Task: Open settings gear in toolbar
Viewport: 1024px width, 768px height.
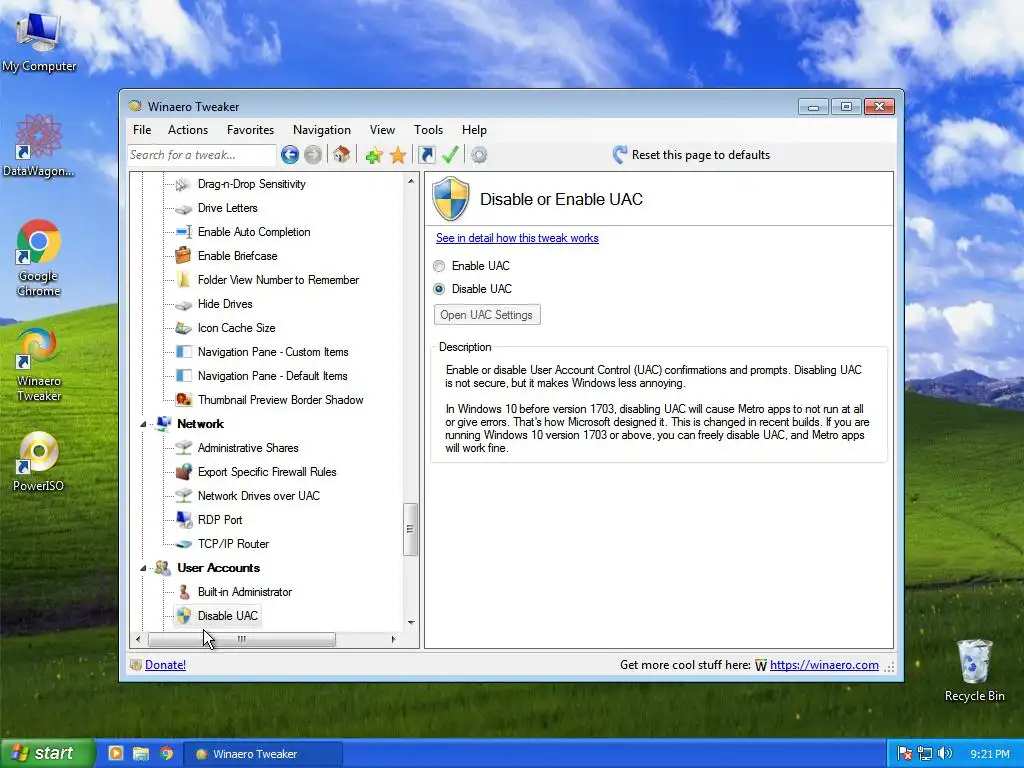Action: [x=479, y=155]
